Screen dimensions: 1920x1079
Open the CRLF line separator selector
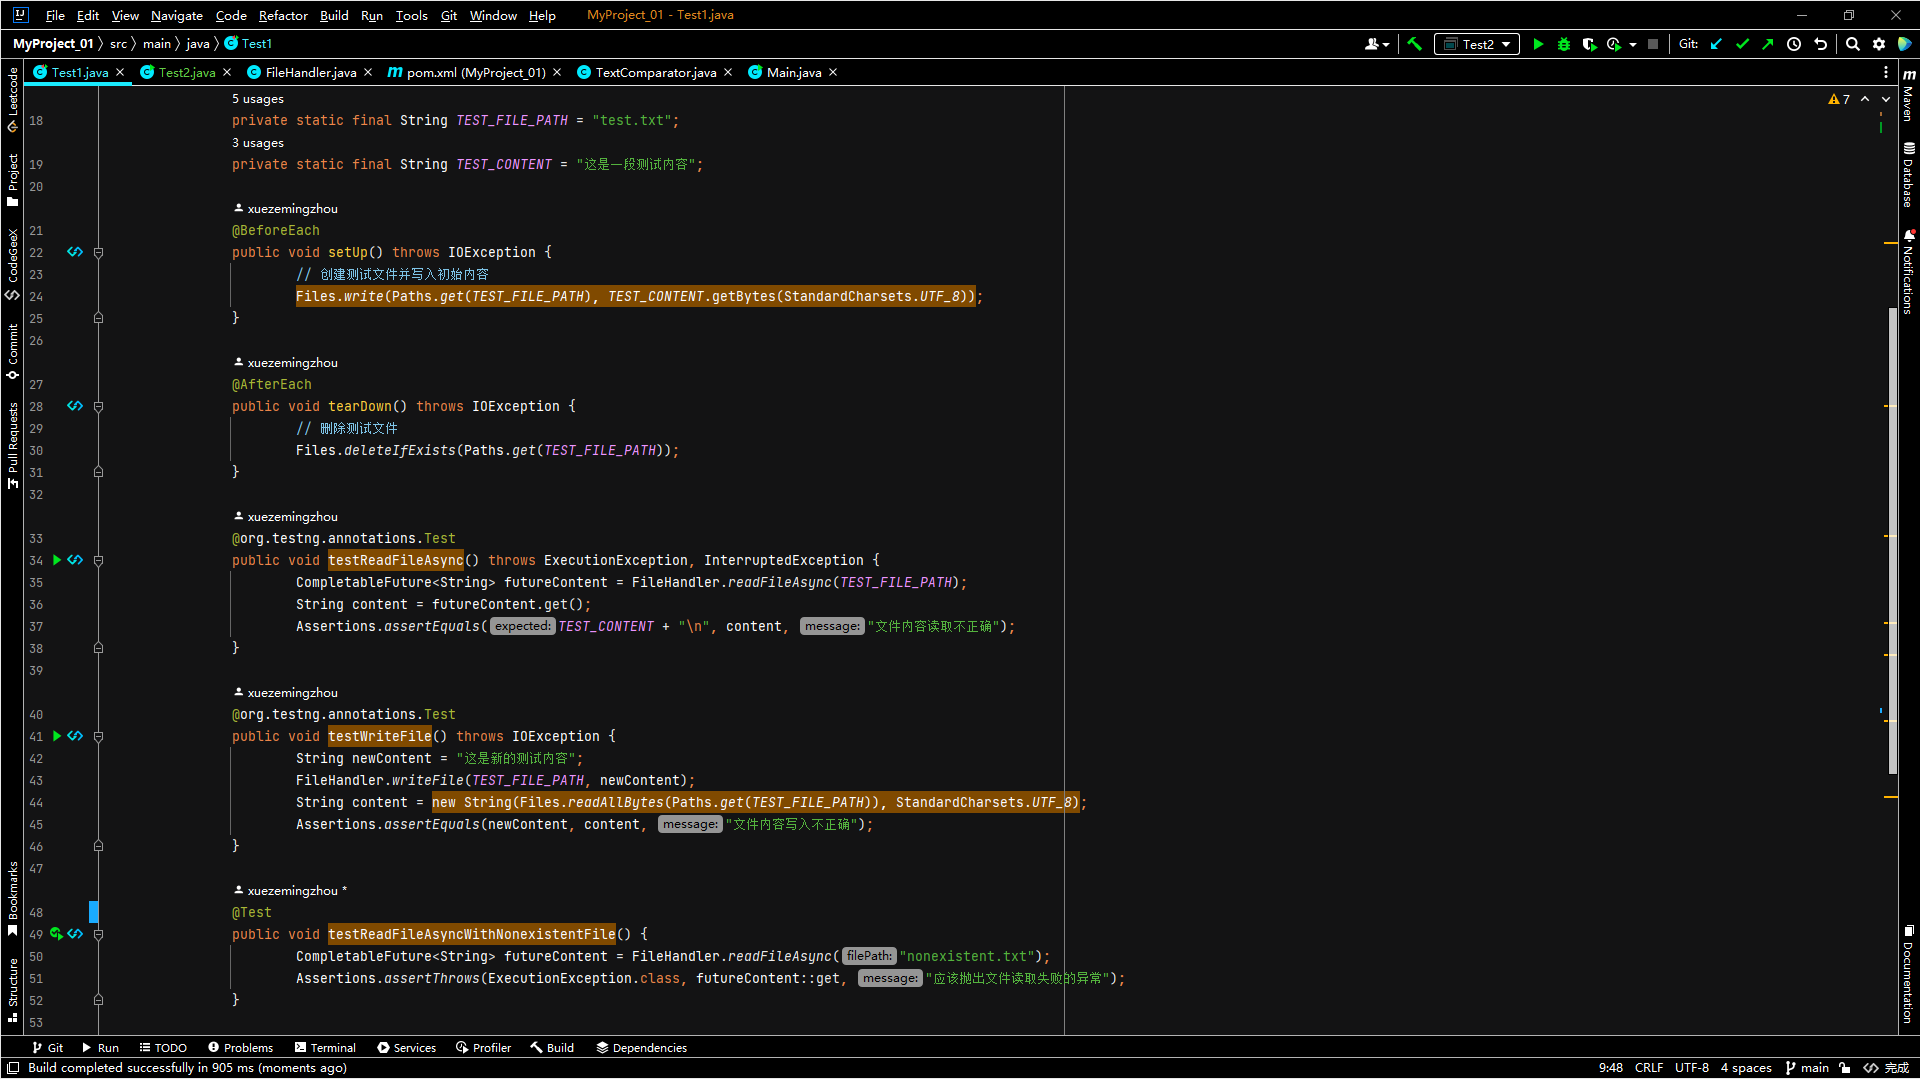tap(1649, 1068)
